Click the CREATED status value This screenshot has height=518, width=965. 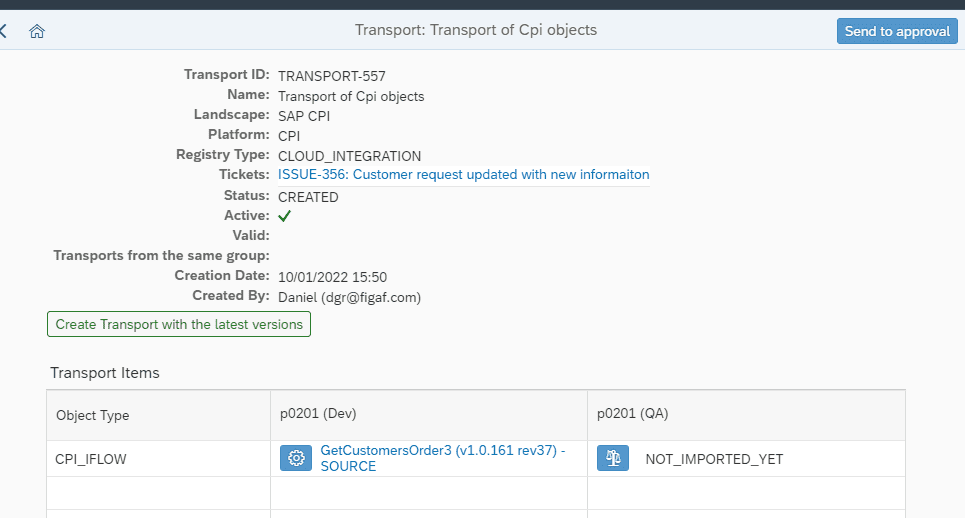click(x=308, y=197)
